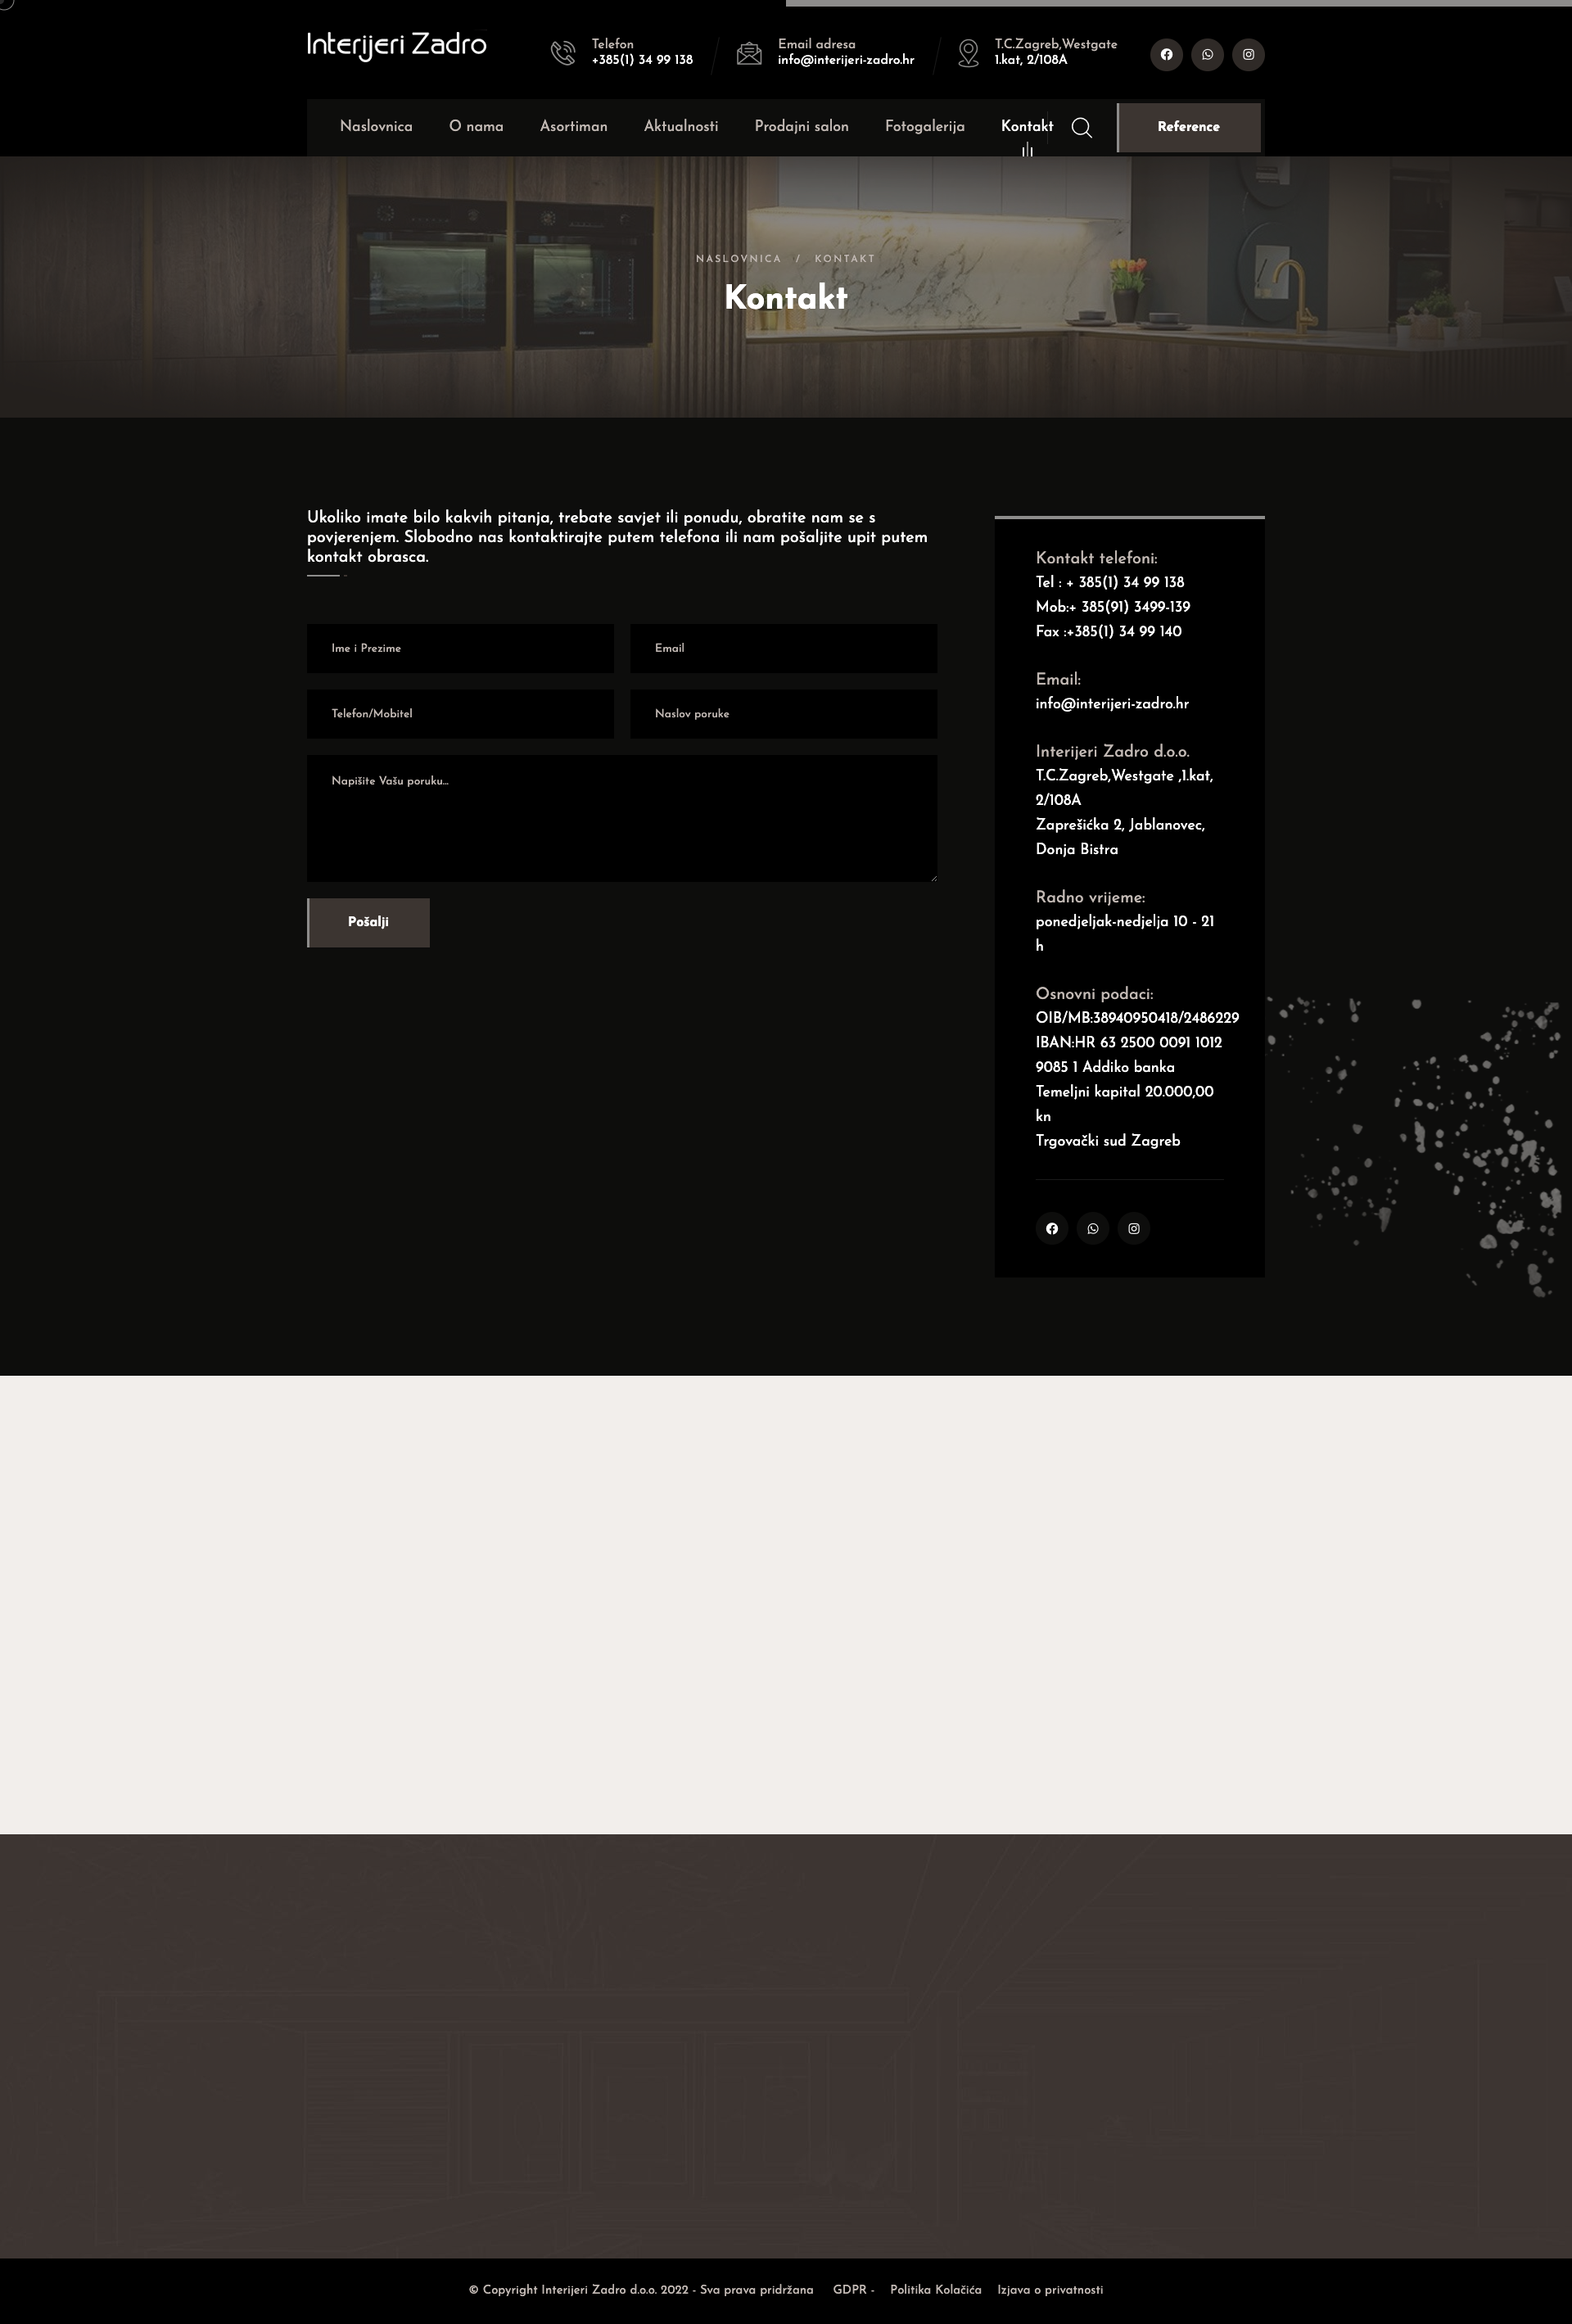Focus the Ime i Prezime field
This screenshot has width=1572, height=2324.
tap(460, 648)
